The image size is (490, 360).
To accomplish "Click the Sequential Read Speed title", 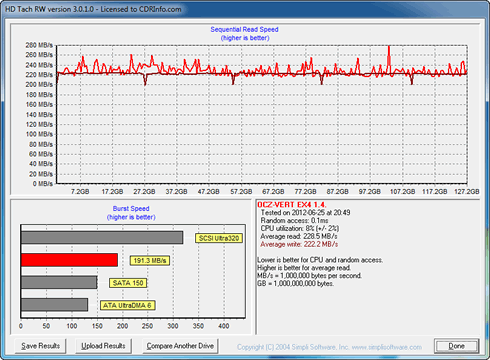I will click(x=244, y=30).
